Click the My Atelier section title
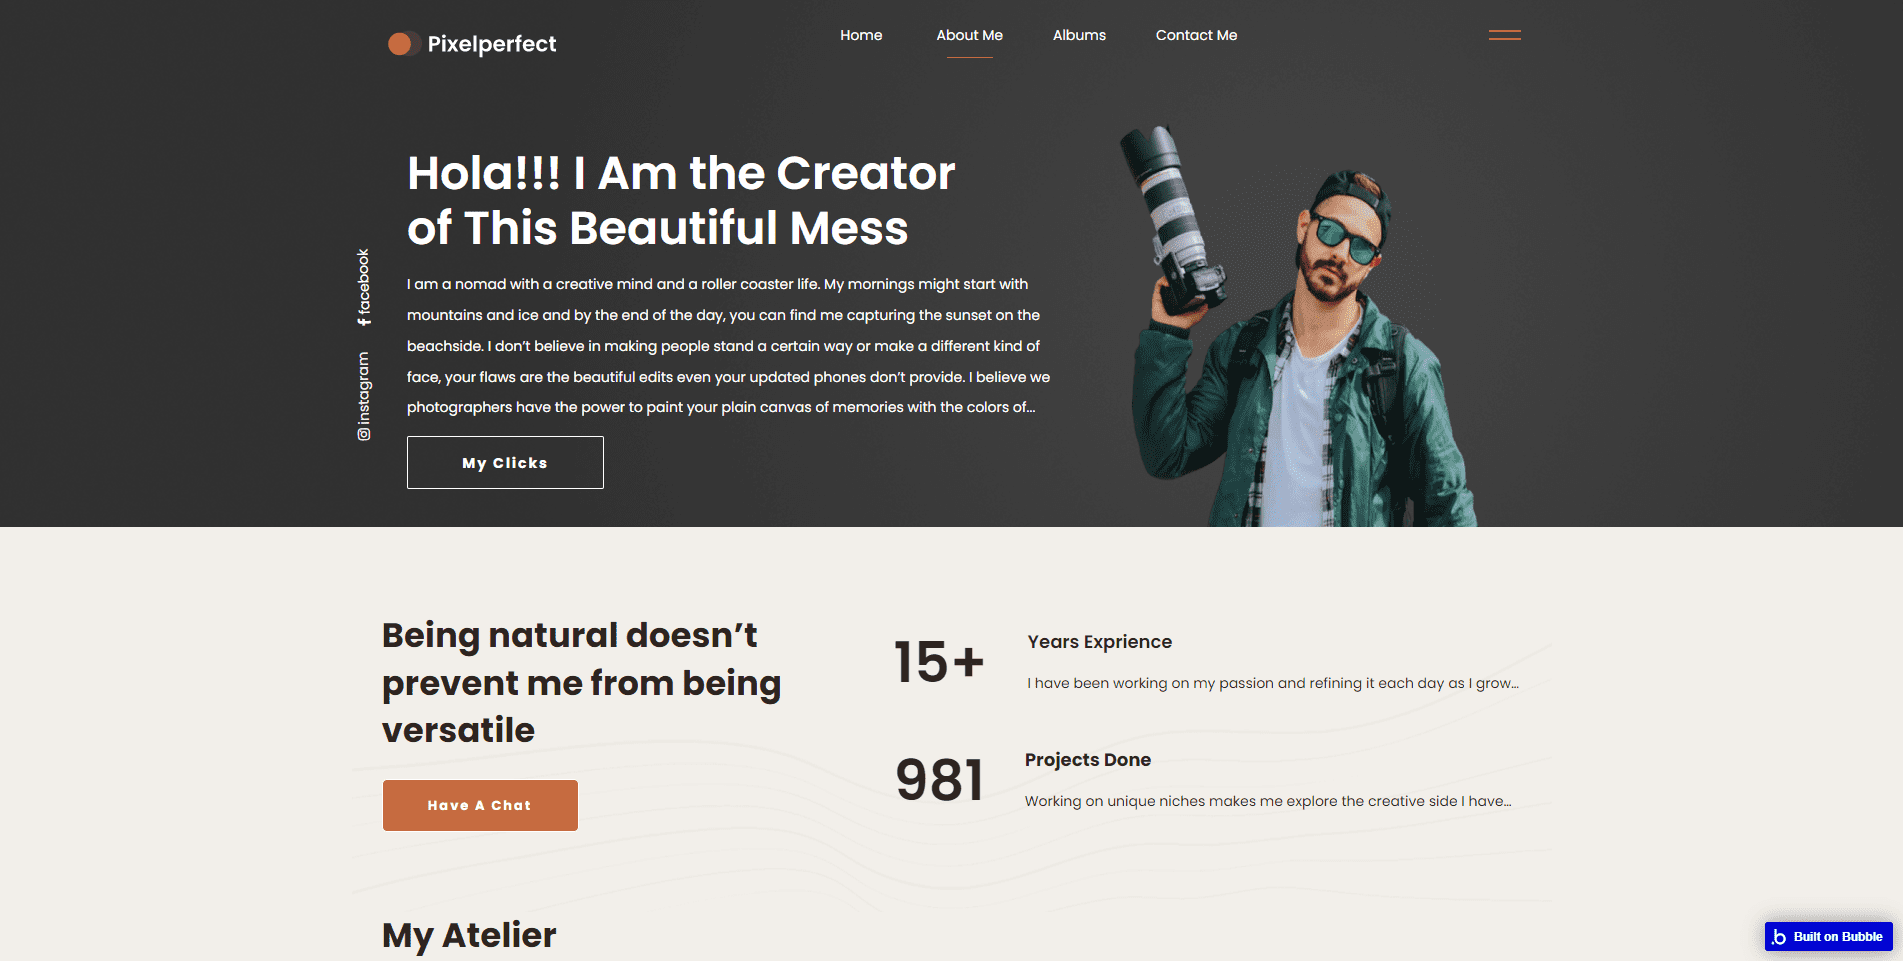 pos(469,935)
